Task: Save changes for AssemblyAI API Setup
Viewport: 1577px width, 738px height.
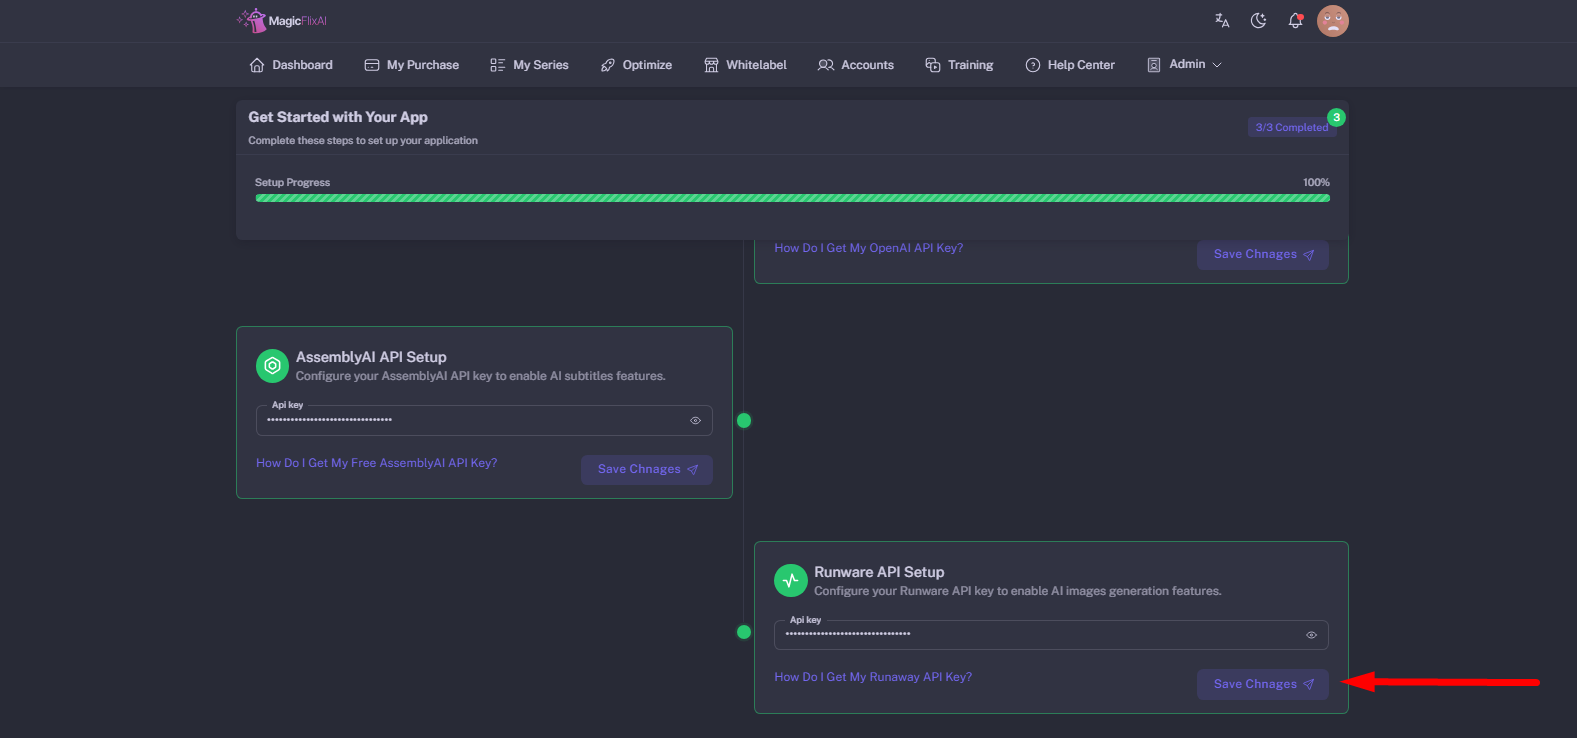Action: 647,470
